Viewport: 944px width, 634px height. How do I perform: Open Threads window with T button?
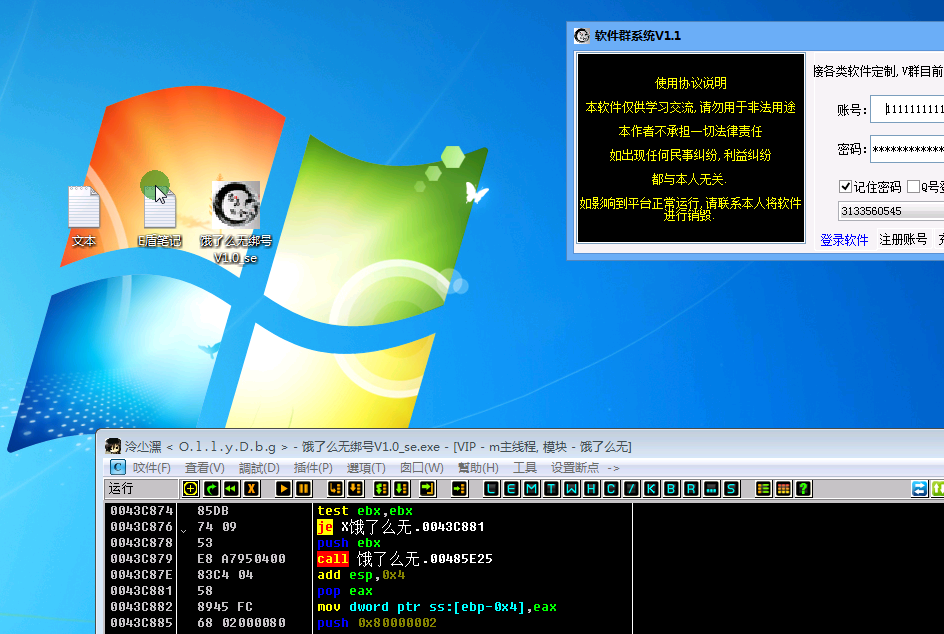coord(551,489)
